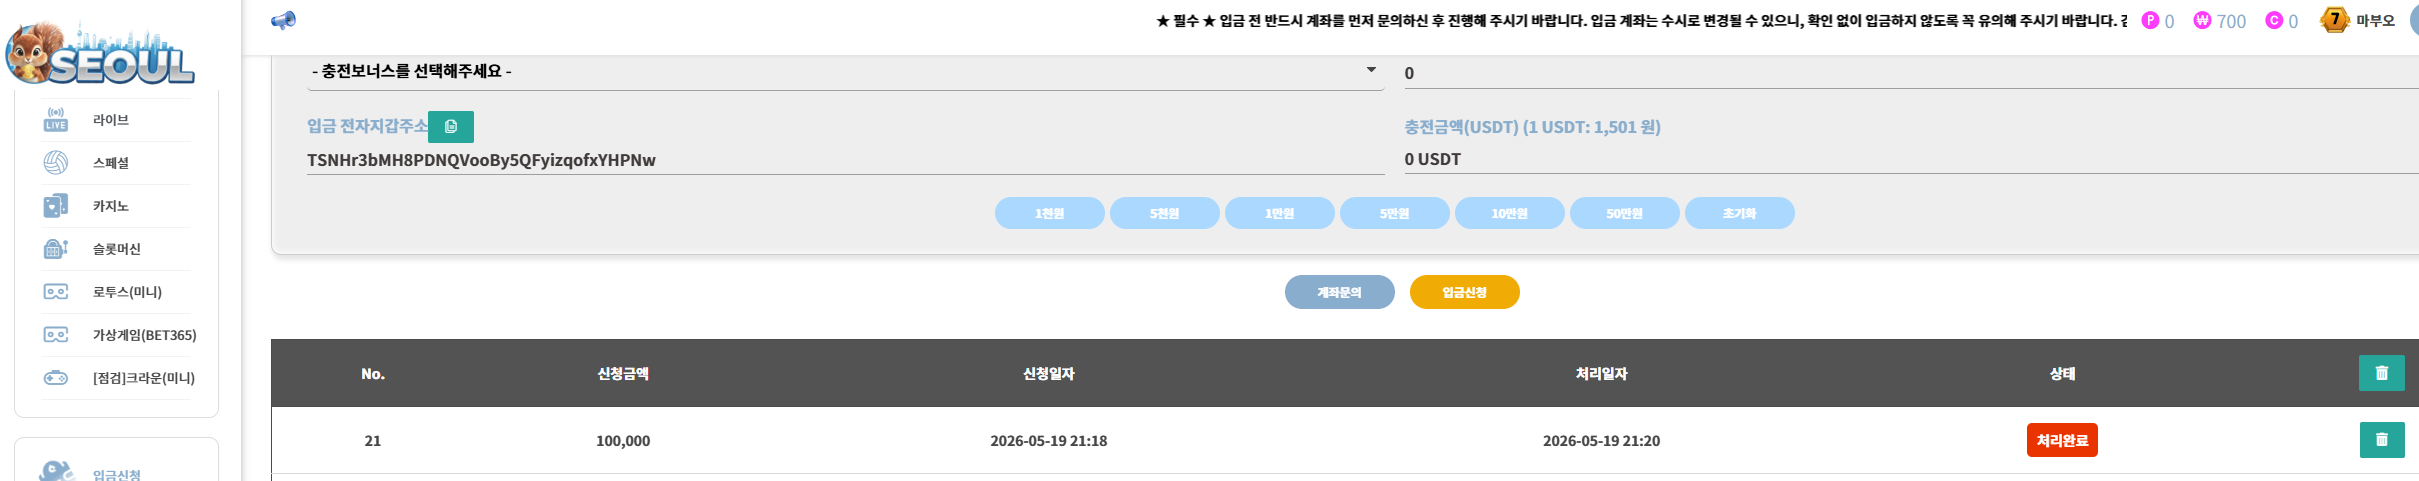Delete row 21 with trash icon
The width and height of the screenshot is (2419, 481).
[x=2381, y=440]
